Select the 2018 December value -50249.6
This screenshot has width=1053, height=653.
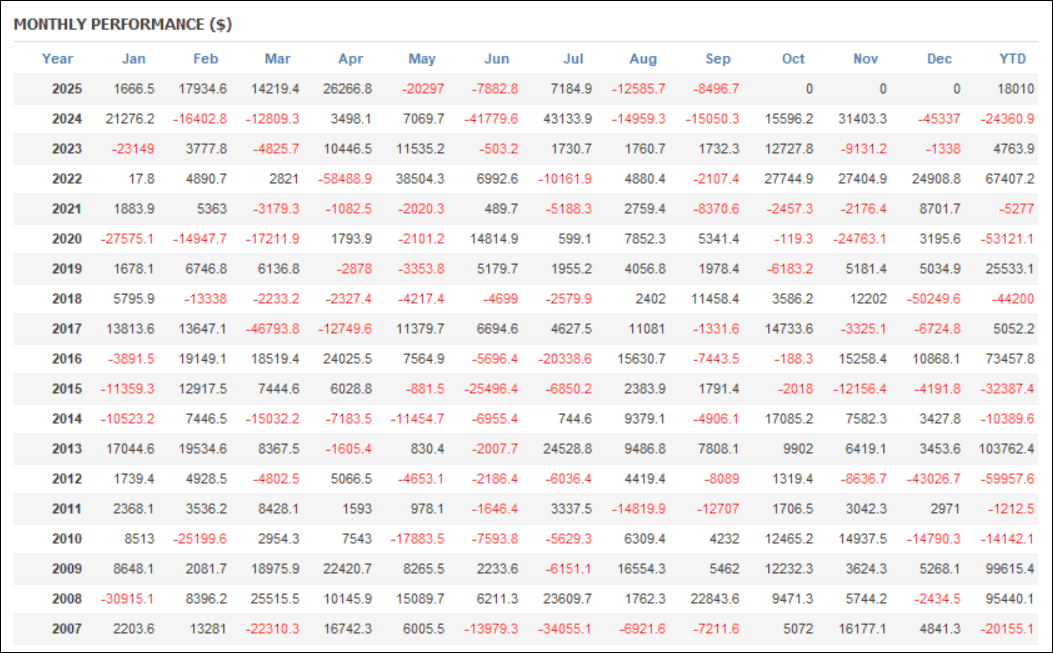click(934, 299)
